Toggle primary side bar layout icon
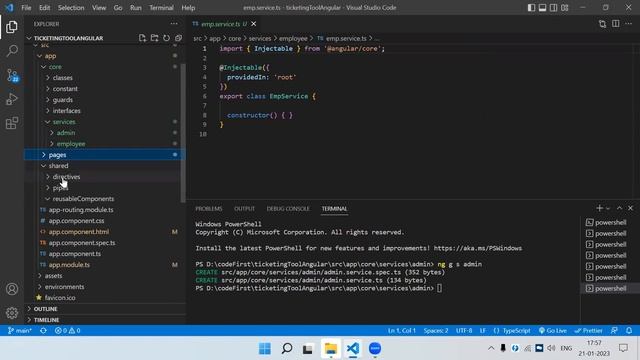This screenshot has width=640, height=360. pos(531,8)
